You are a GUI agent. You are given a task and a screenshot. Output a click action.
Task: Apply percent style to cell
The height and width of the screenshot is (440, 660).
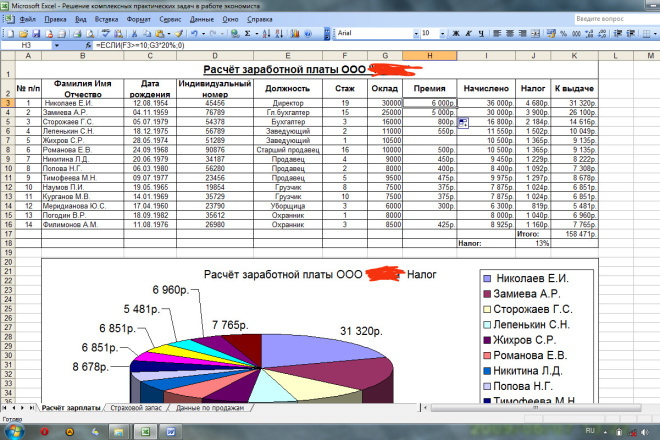[564, 33]
